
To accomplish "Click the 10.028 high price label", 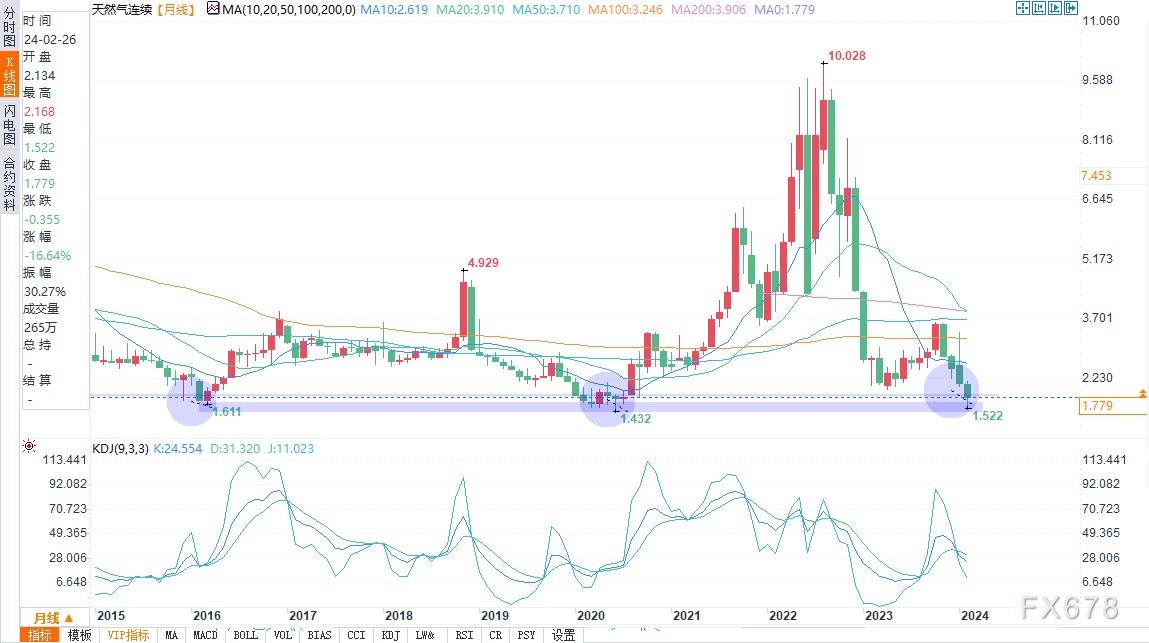I will tap(847, 56).
